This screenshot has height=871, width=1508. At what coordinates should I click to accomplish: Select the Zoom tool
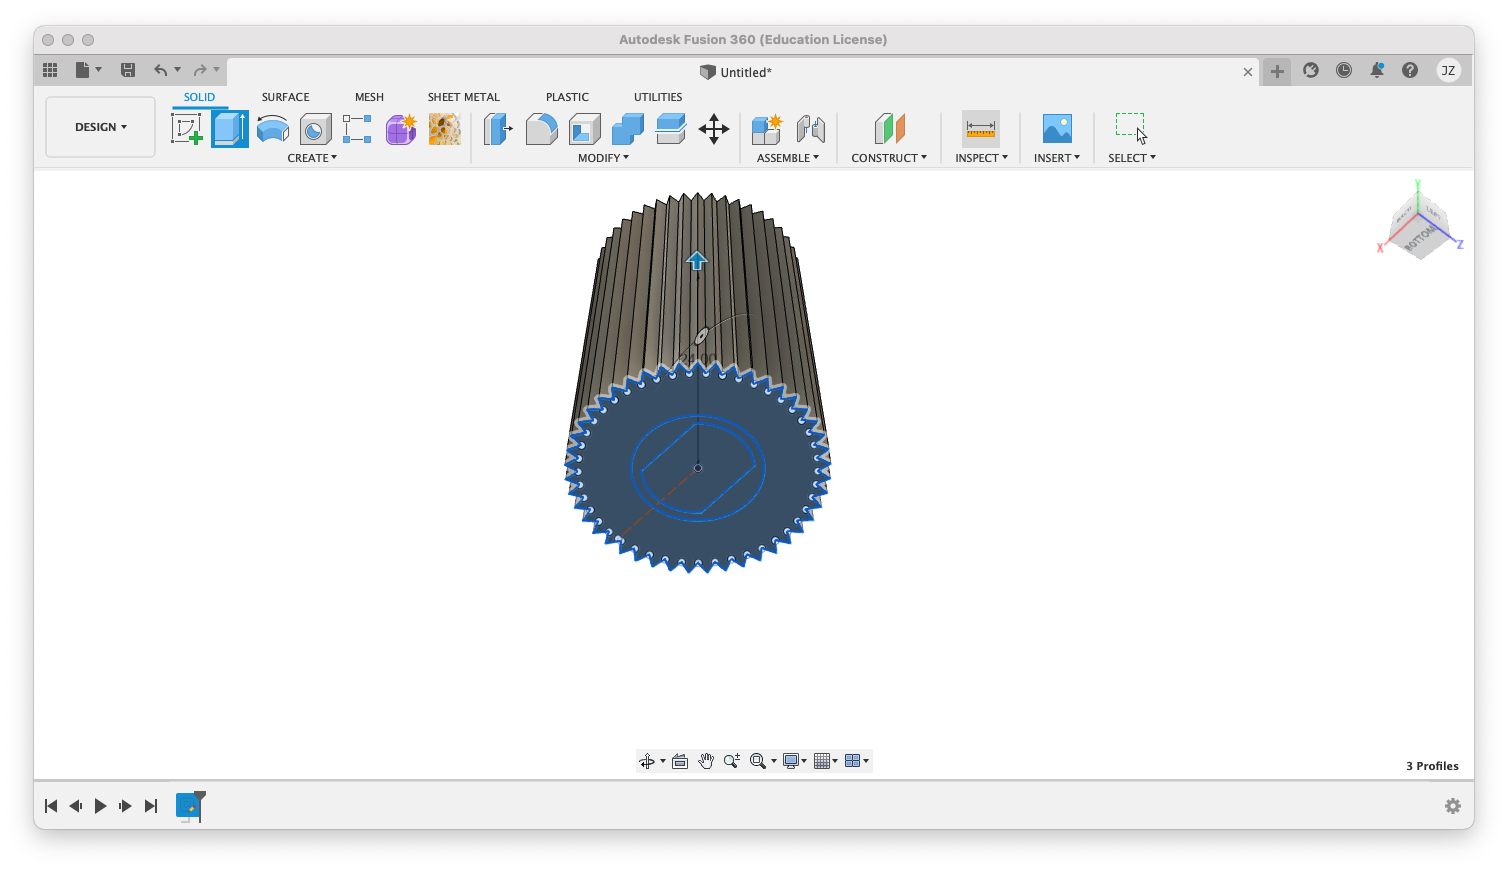click(x=732, y=761)
